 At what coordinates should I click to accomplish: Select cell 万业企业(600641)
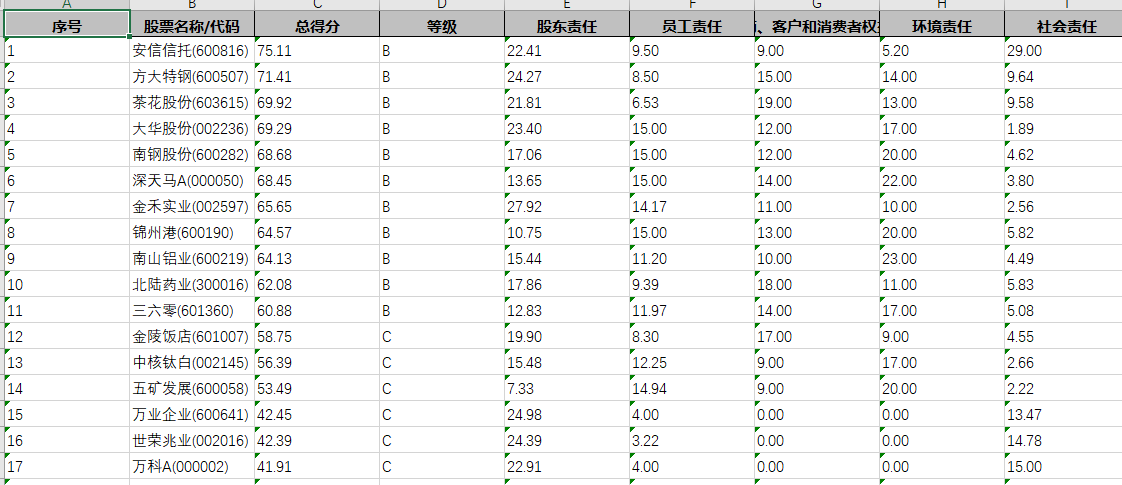[x=192, y=414]
